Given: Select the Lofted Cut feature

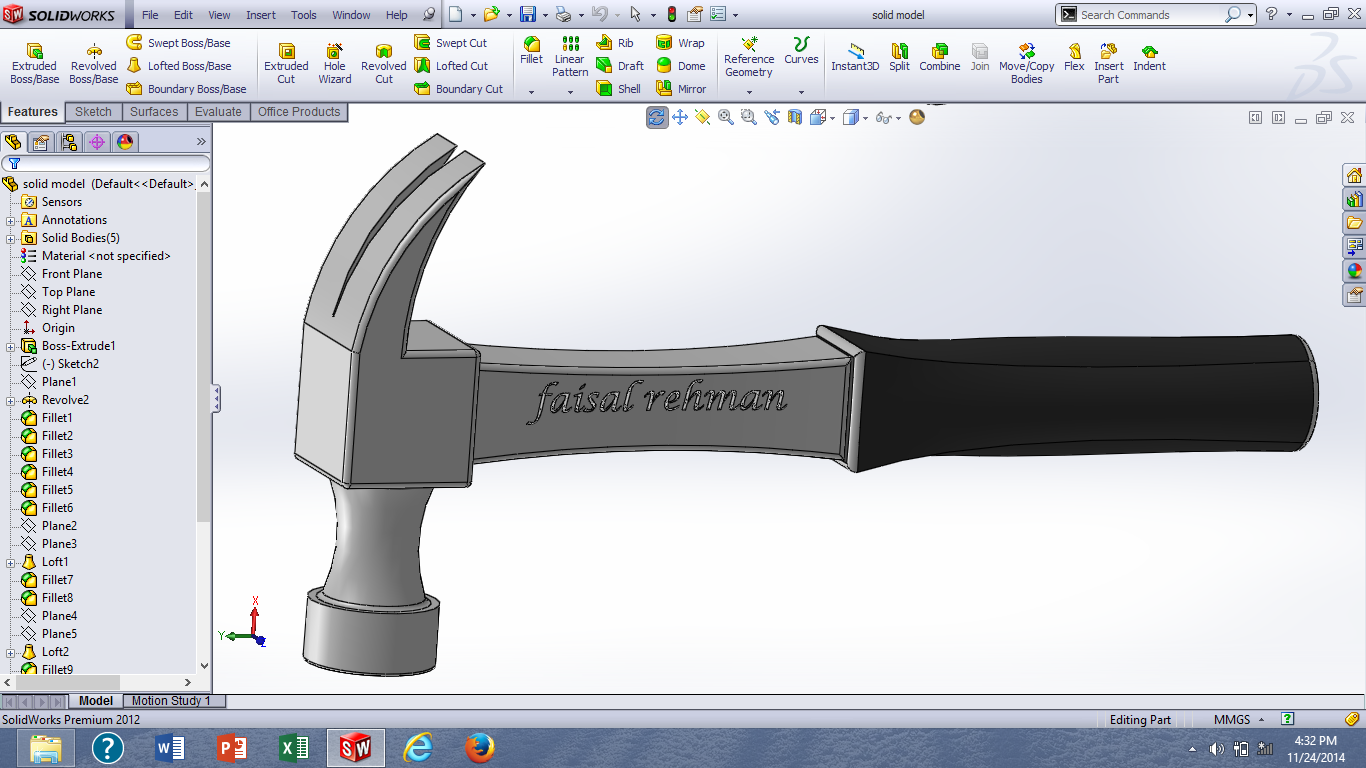Looking at the screenshot, I should (x=451, y=66).
